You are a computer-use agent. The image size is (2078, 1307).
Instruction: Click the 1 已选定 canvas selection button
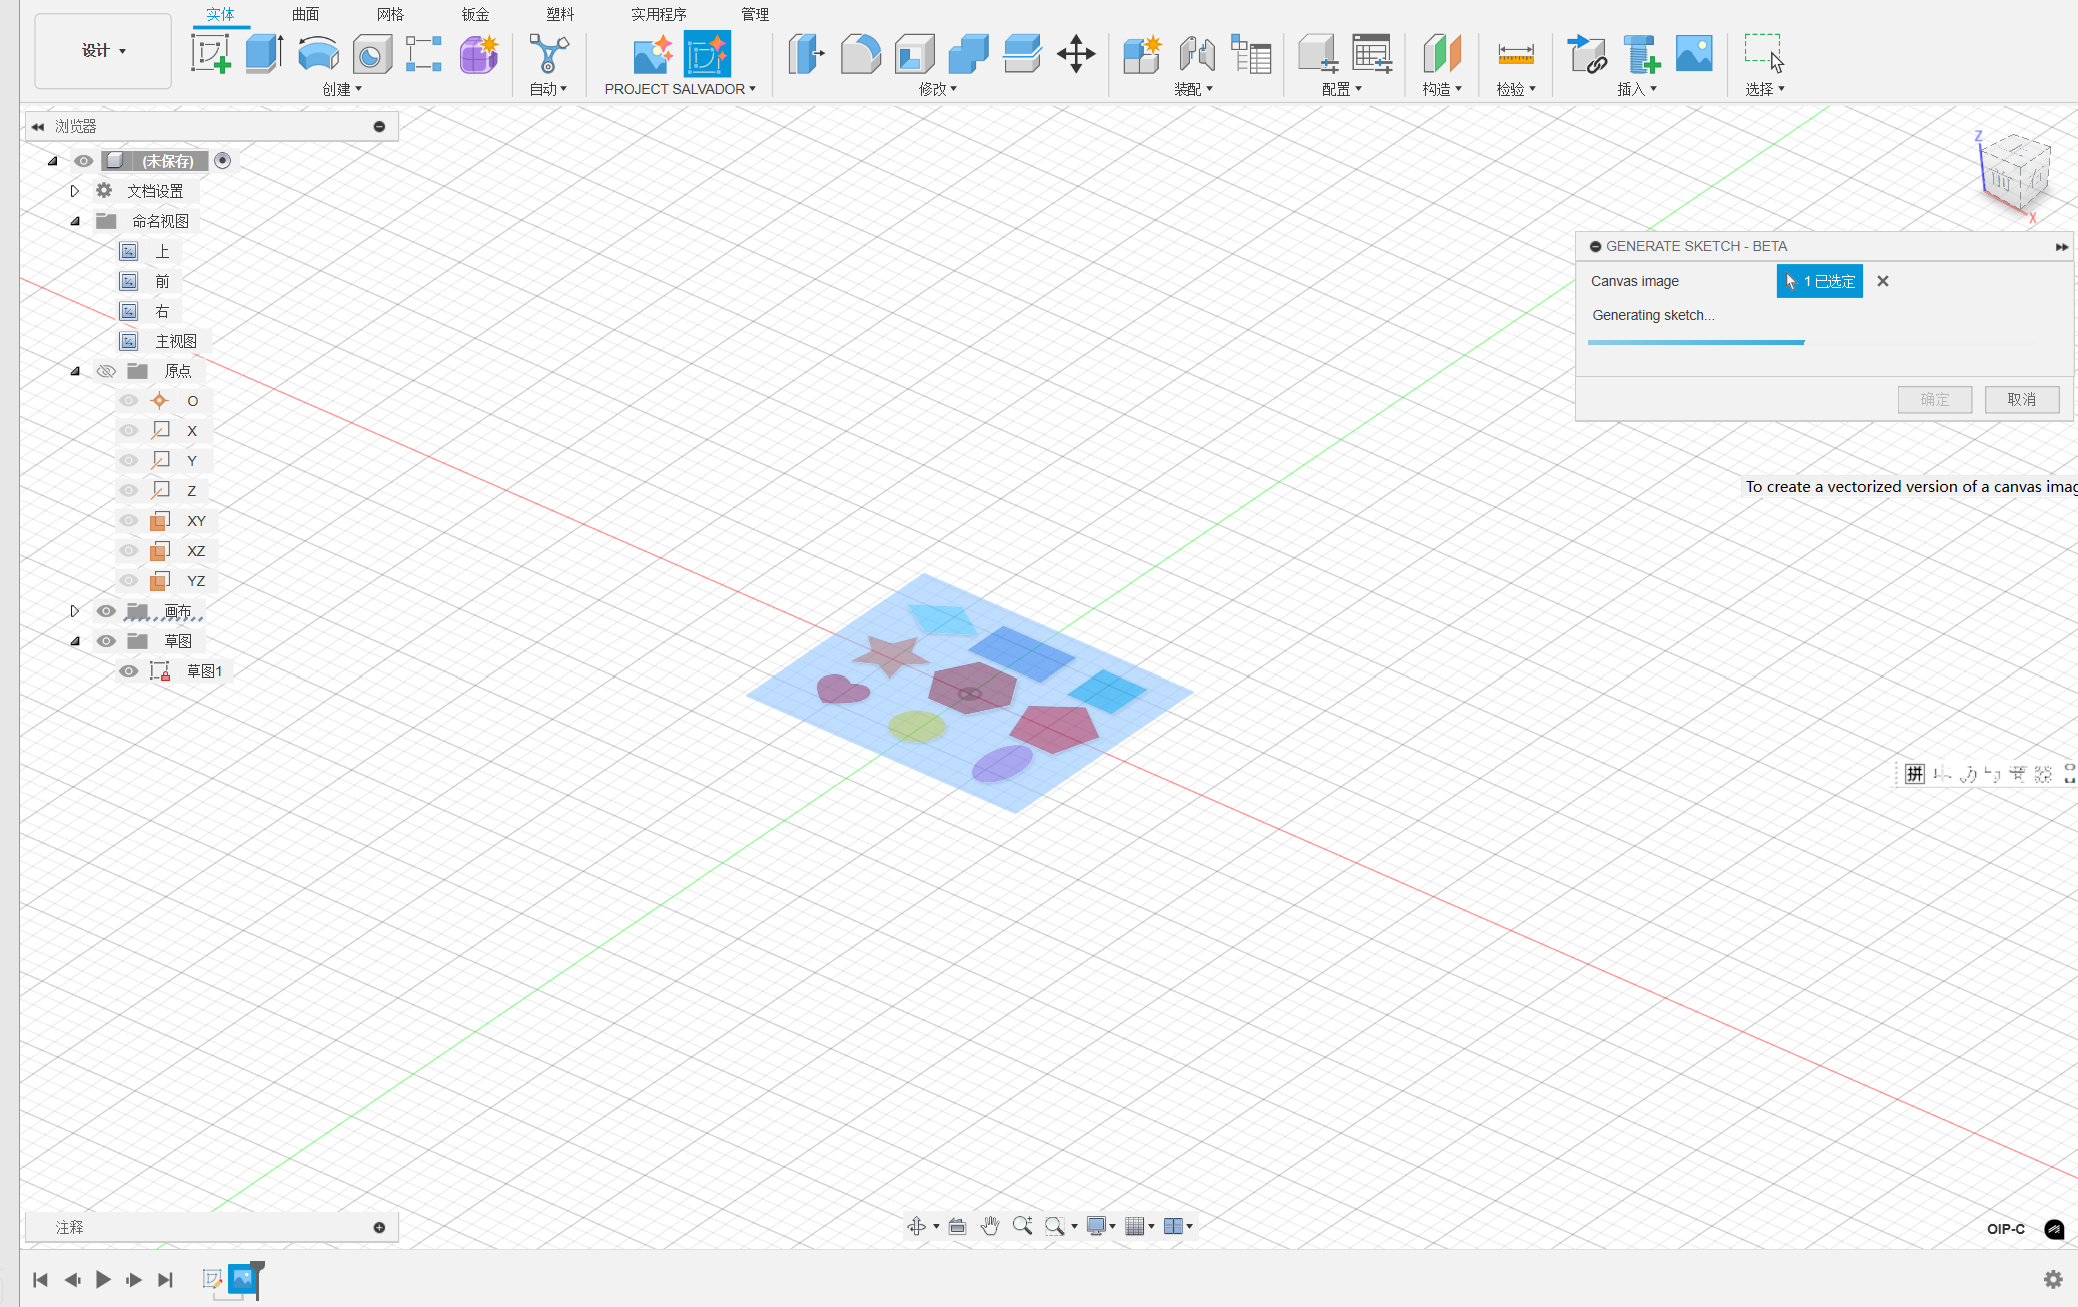1820,281
